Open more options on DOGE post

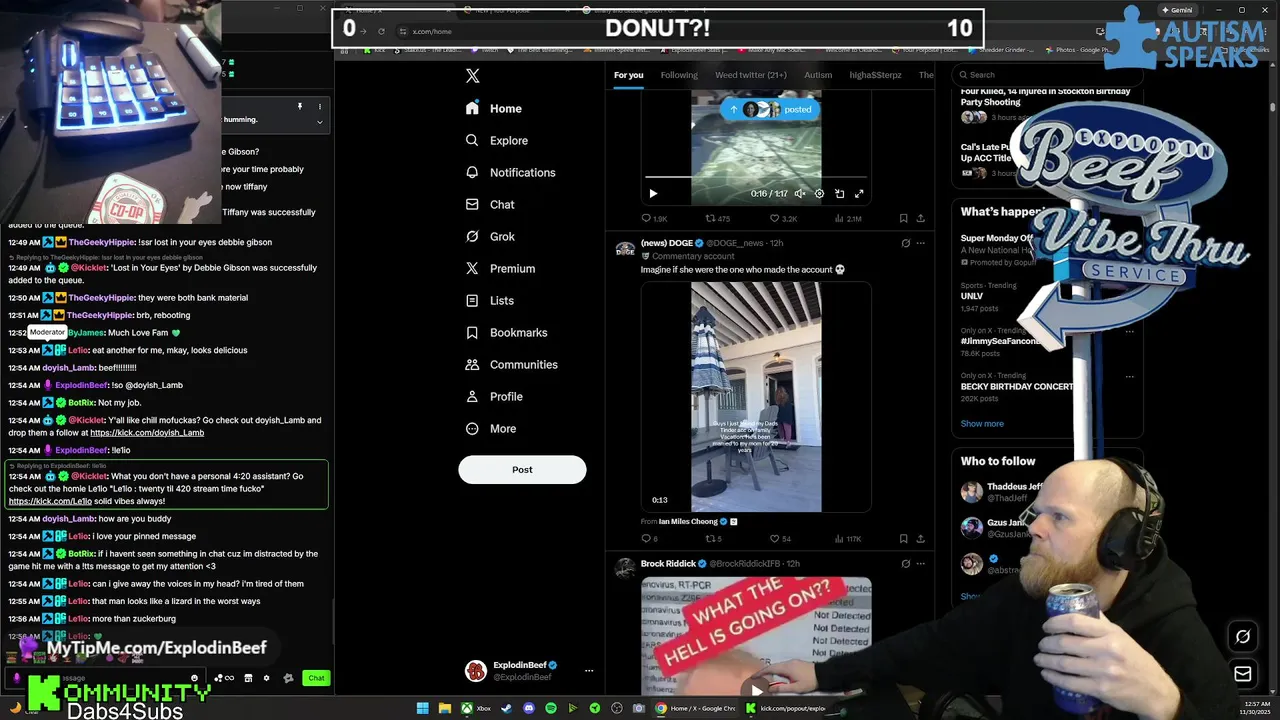click(921, 243)
